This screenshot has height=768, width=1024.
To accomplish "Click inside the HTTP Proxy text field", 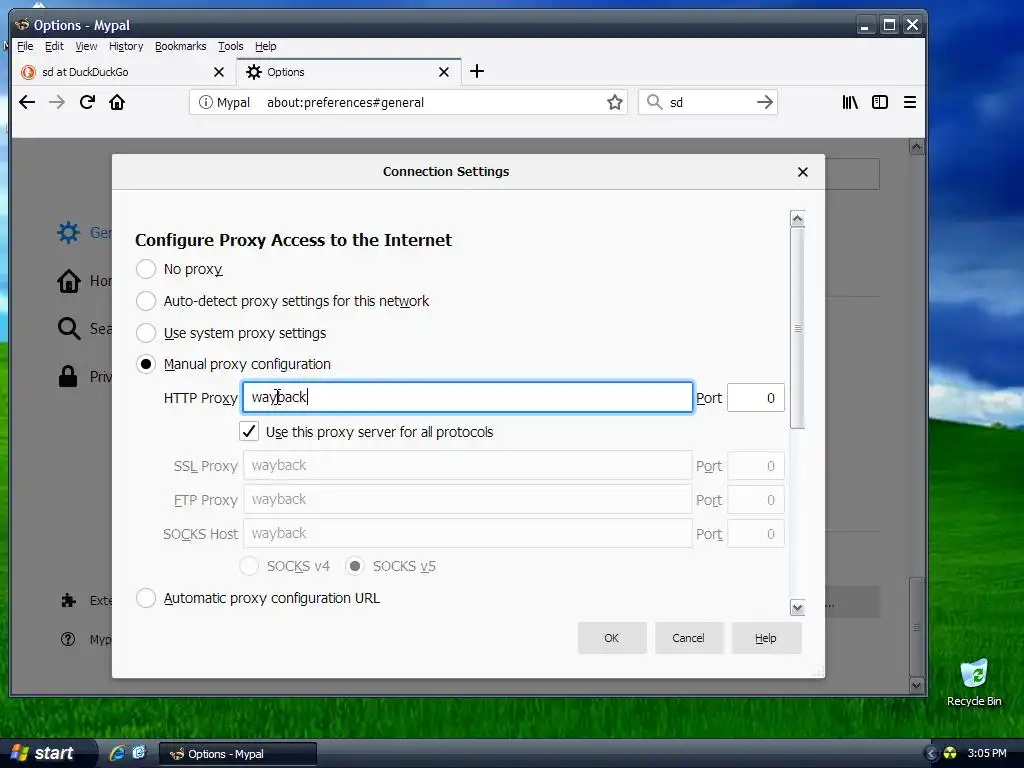I will click(x=468, y=397).
